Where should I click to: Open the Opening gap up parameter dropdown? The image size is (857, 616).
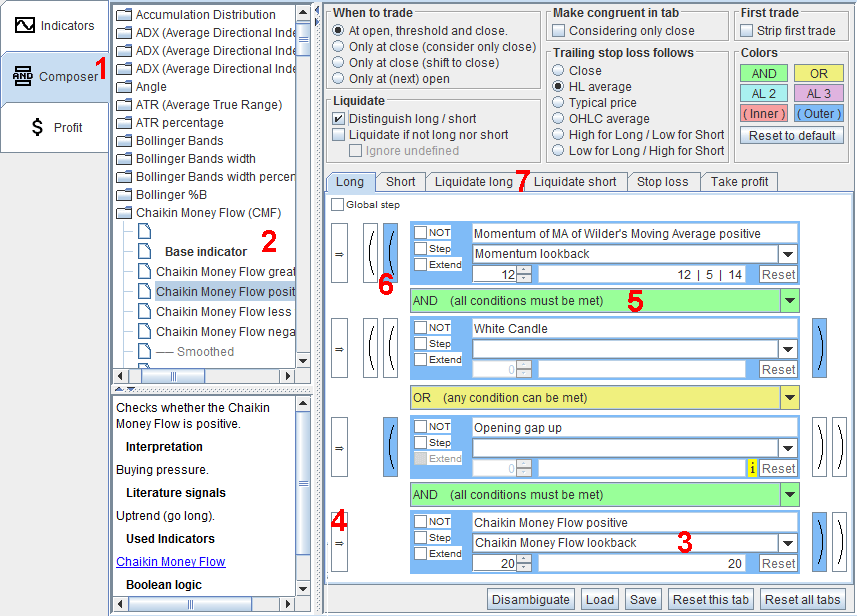click(788, 448)
